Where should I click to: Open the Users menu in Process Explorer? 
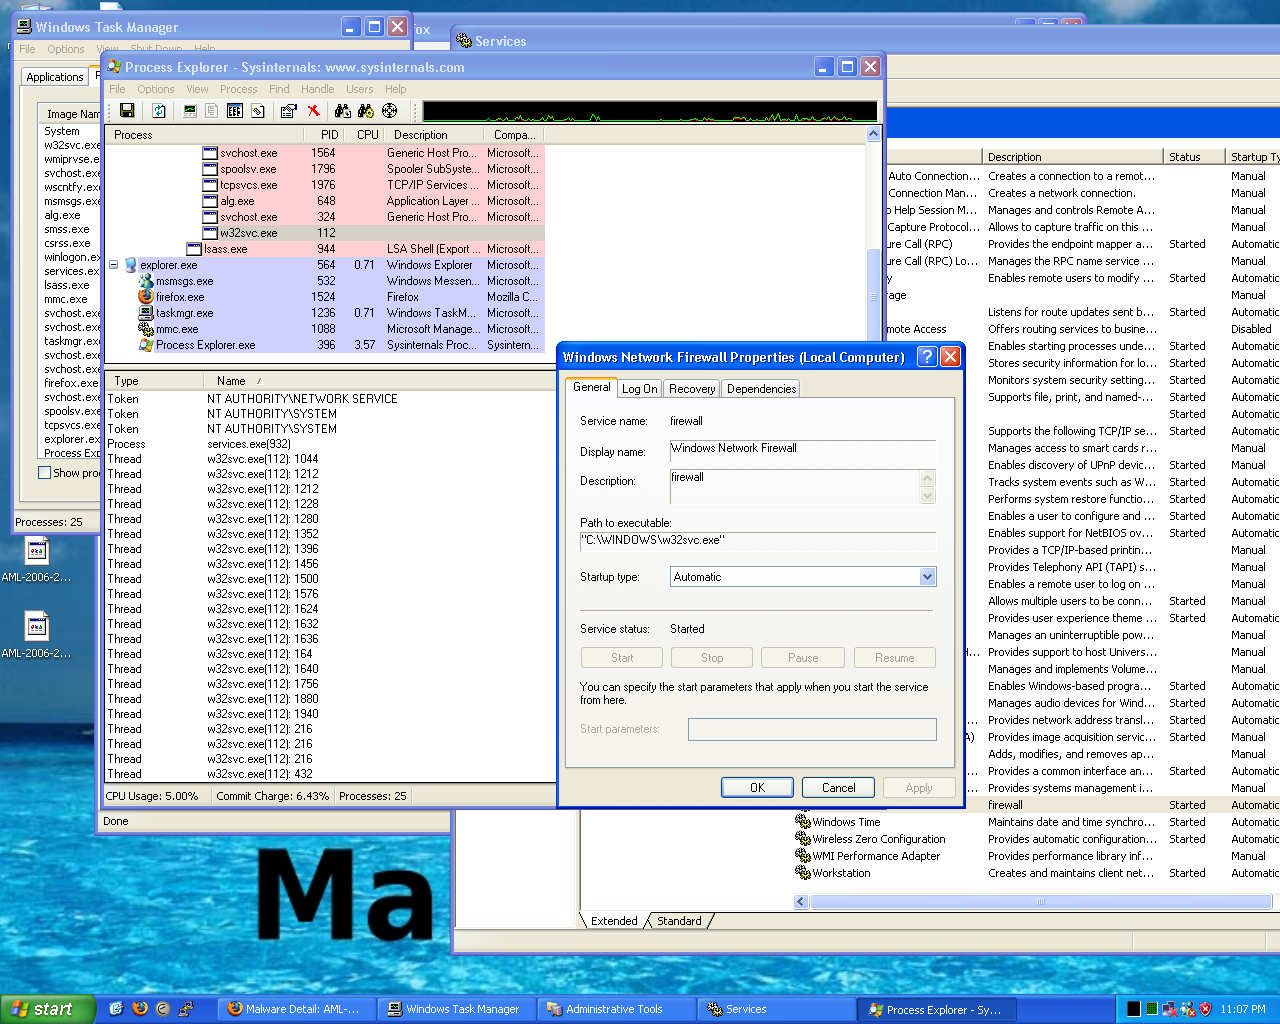tap(359, 89)
